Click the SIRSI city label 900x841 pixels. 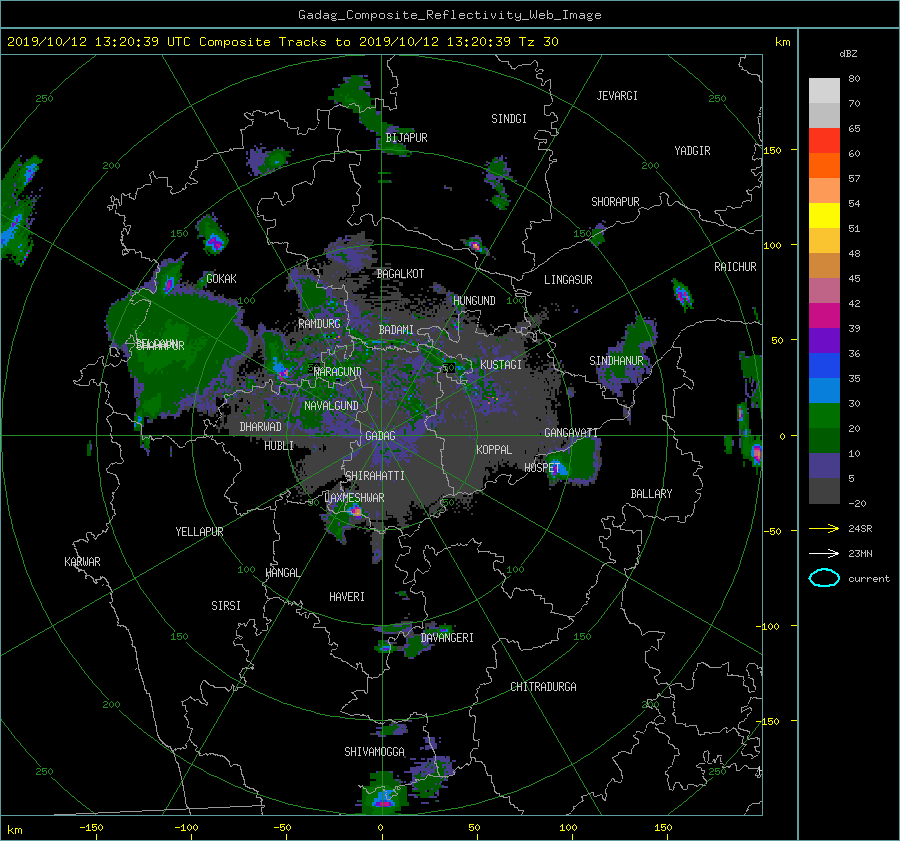(x=226, y=606)
